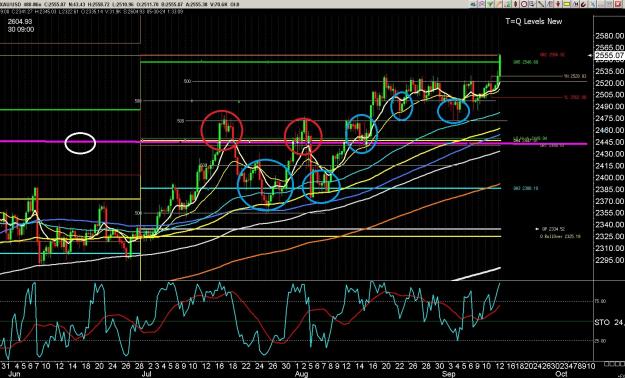The width and height of the screenshot is (625, 378).
Task: Click the 'T=Q Levels New' label
Action: click(x=534, y=22)
